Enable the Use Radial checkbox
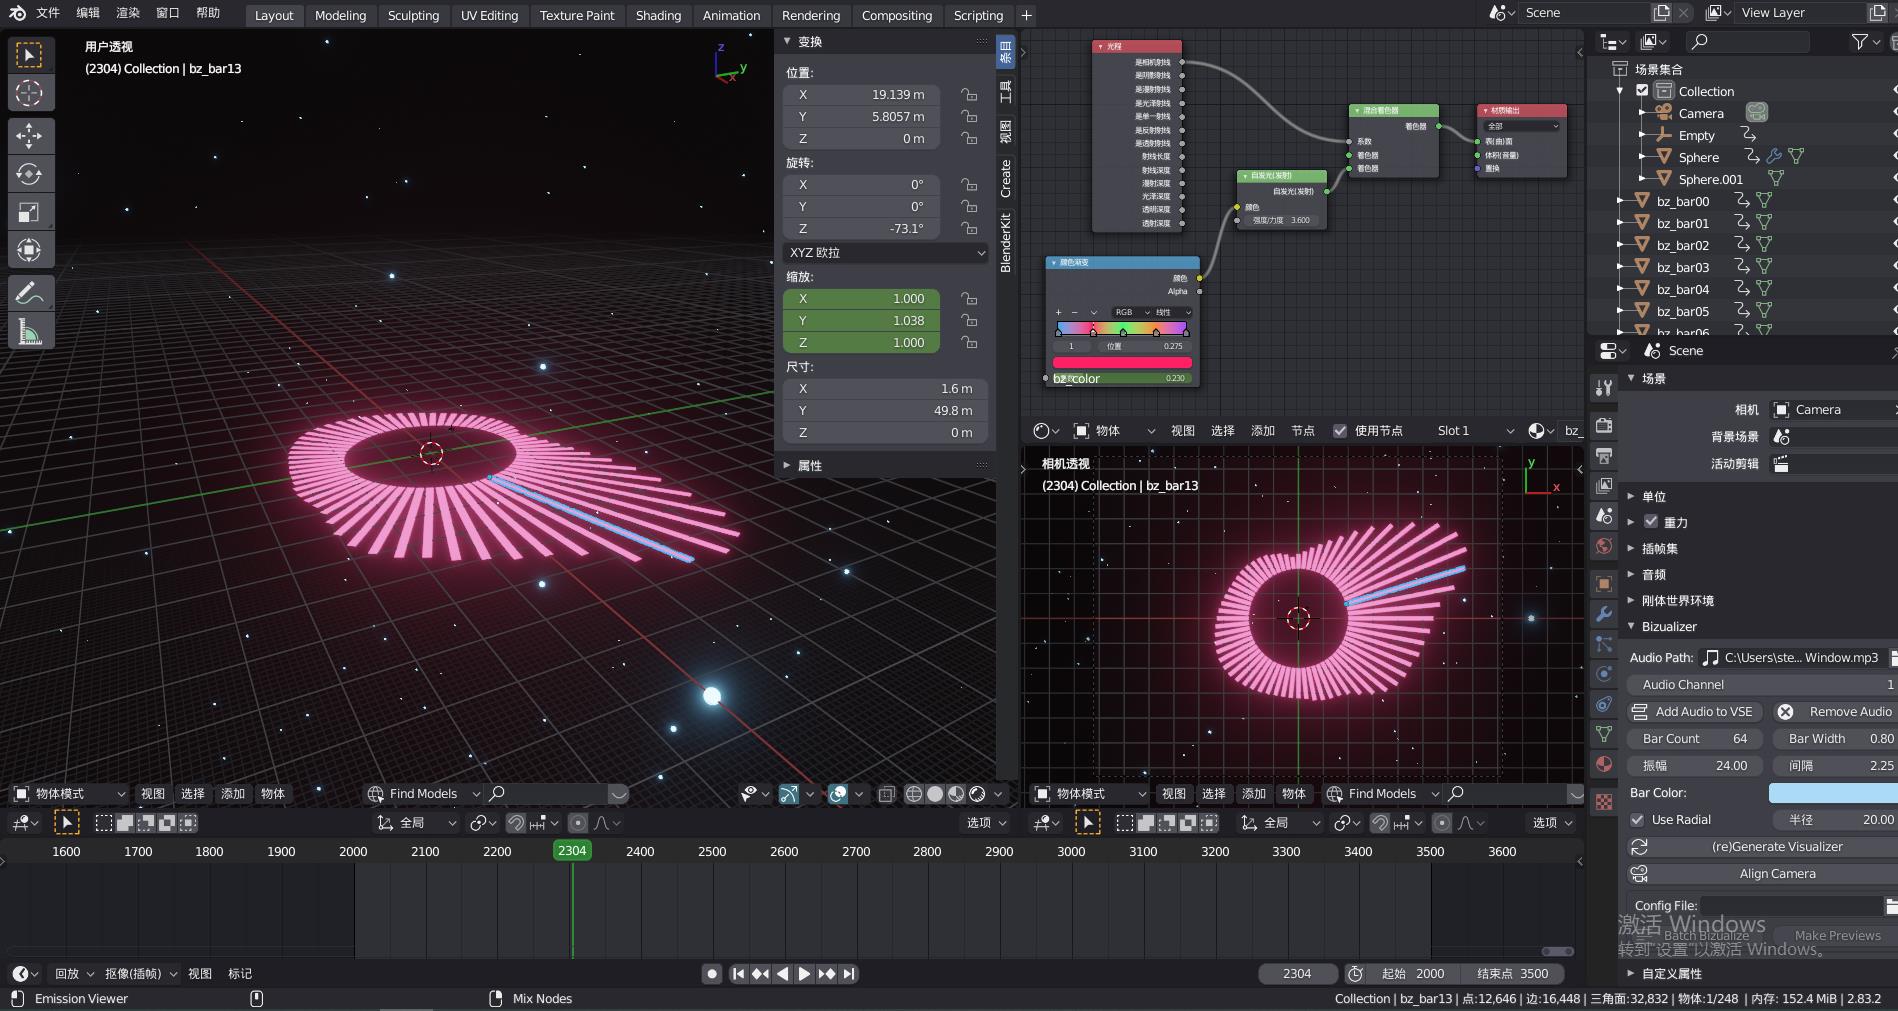 point(1638,819)
